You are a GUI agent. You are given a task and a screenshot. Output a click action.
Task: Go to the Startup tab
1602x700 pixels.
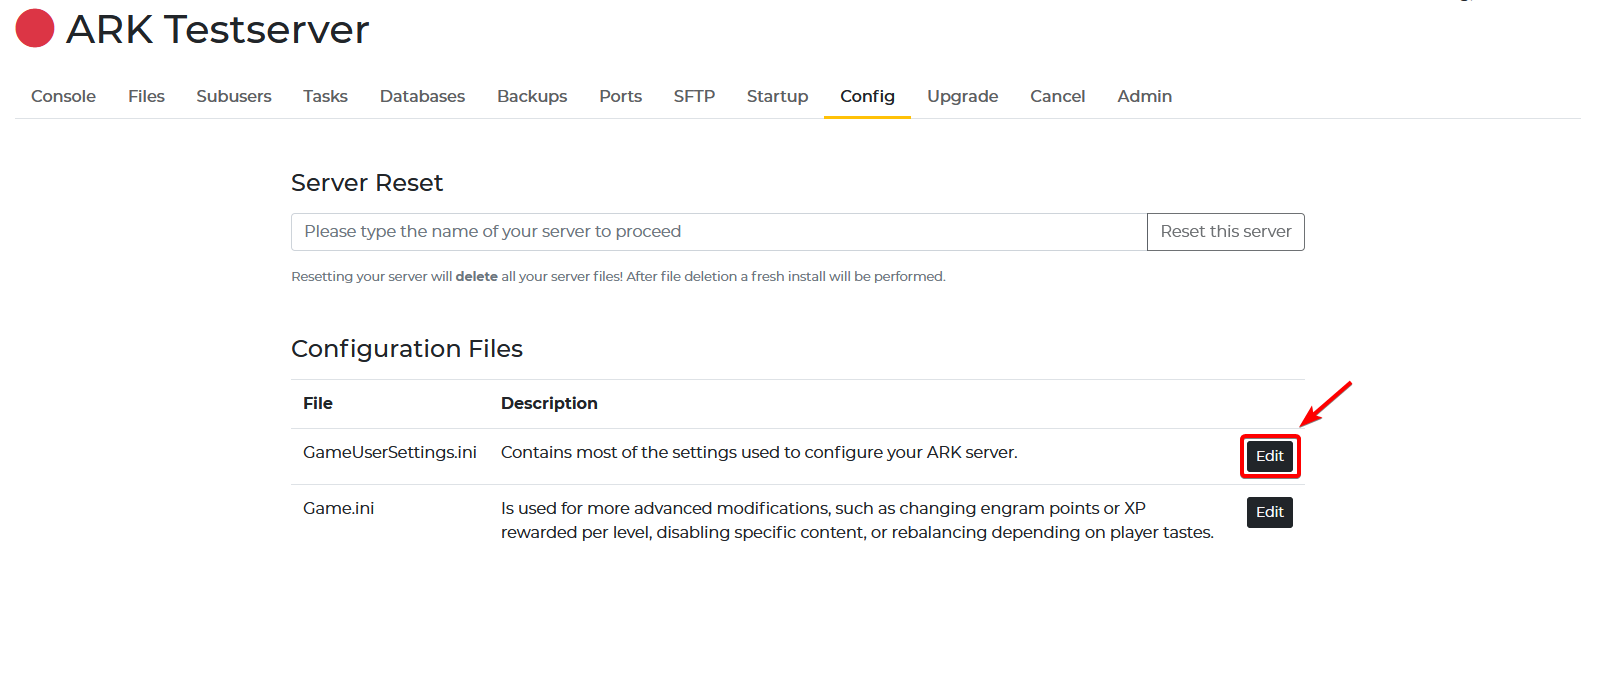tap(777, 96)
